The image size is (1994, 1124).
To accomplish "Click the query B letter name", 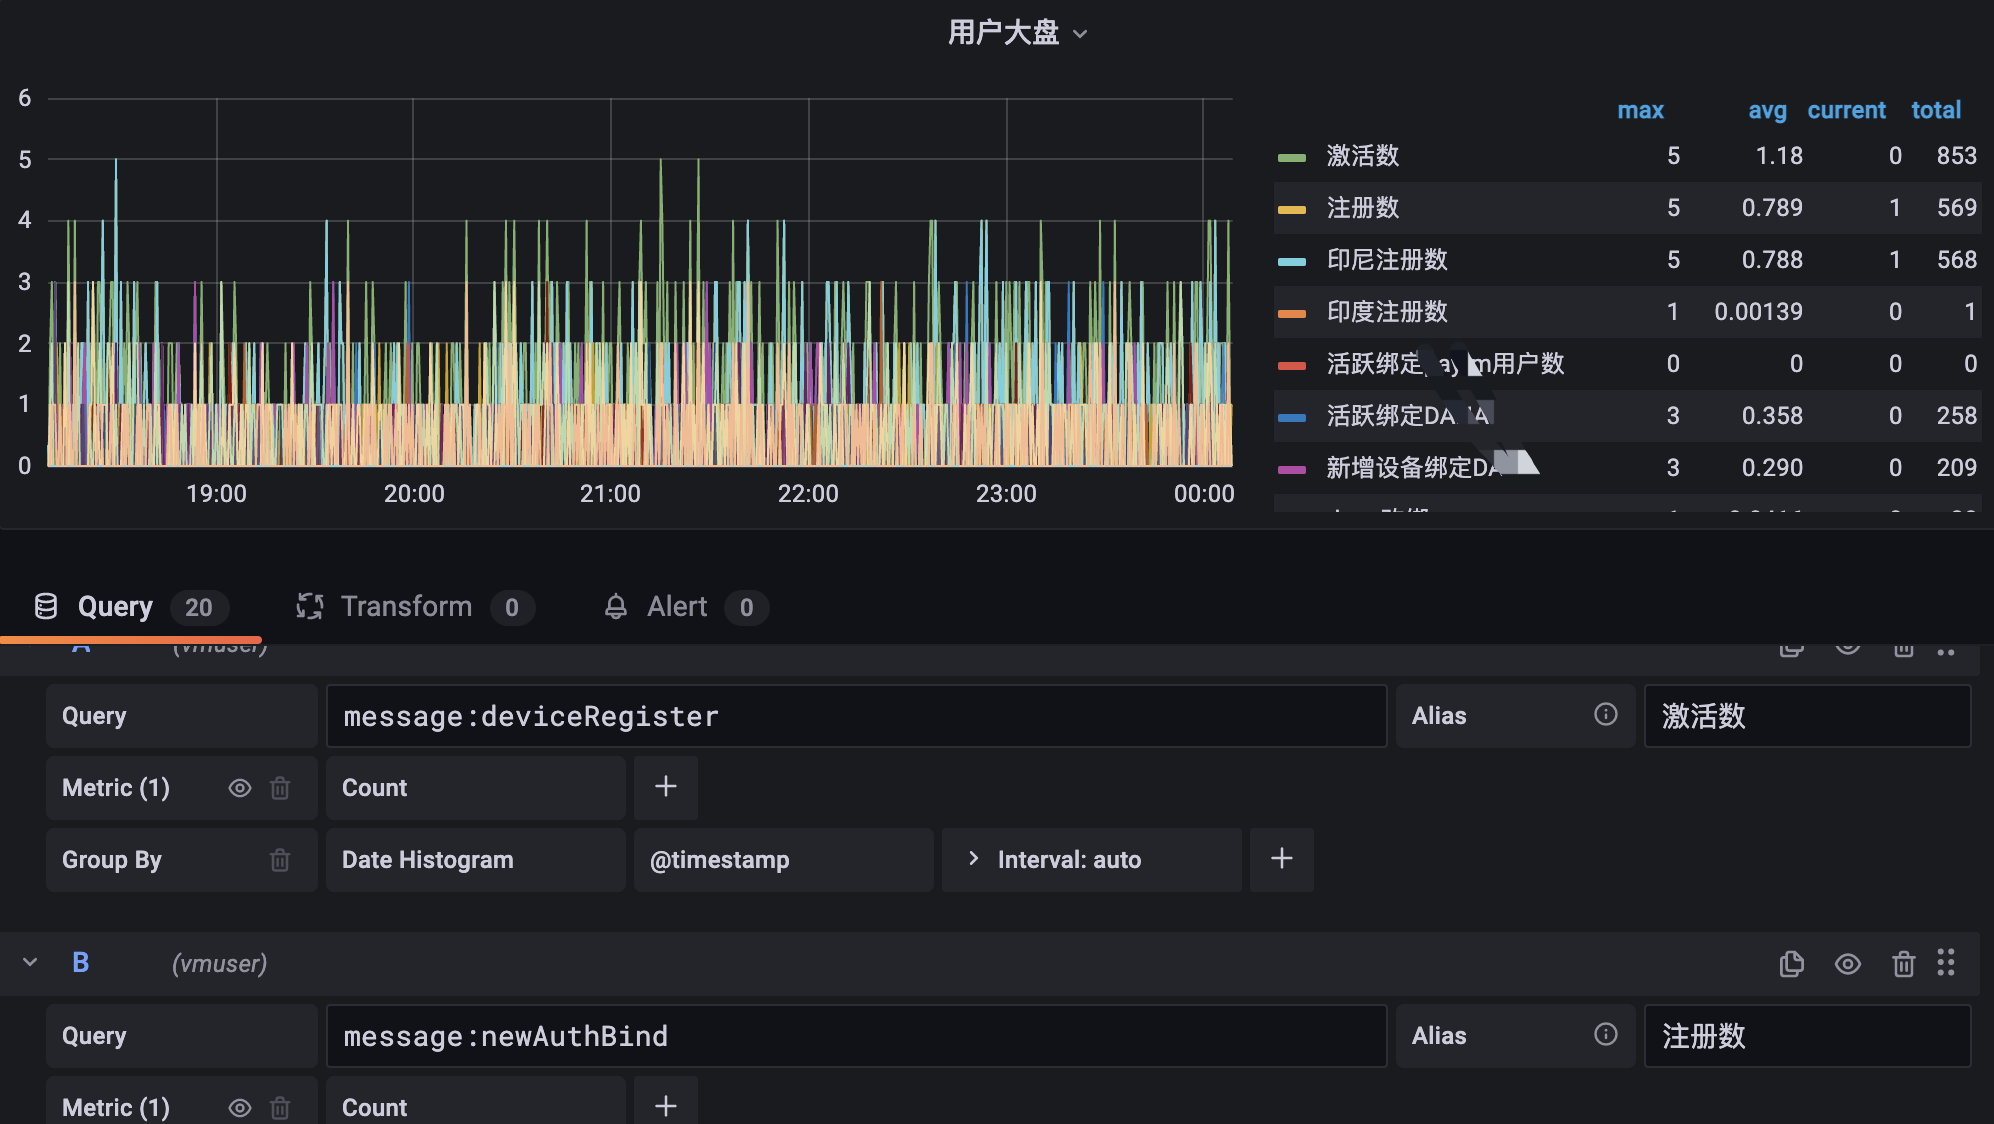I will [81, 962].
